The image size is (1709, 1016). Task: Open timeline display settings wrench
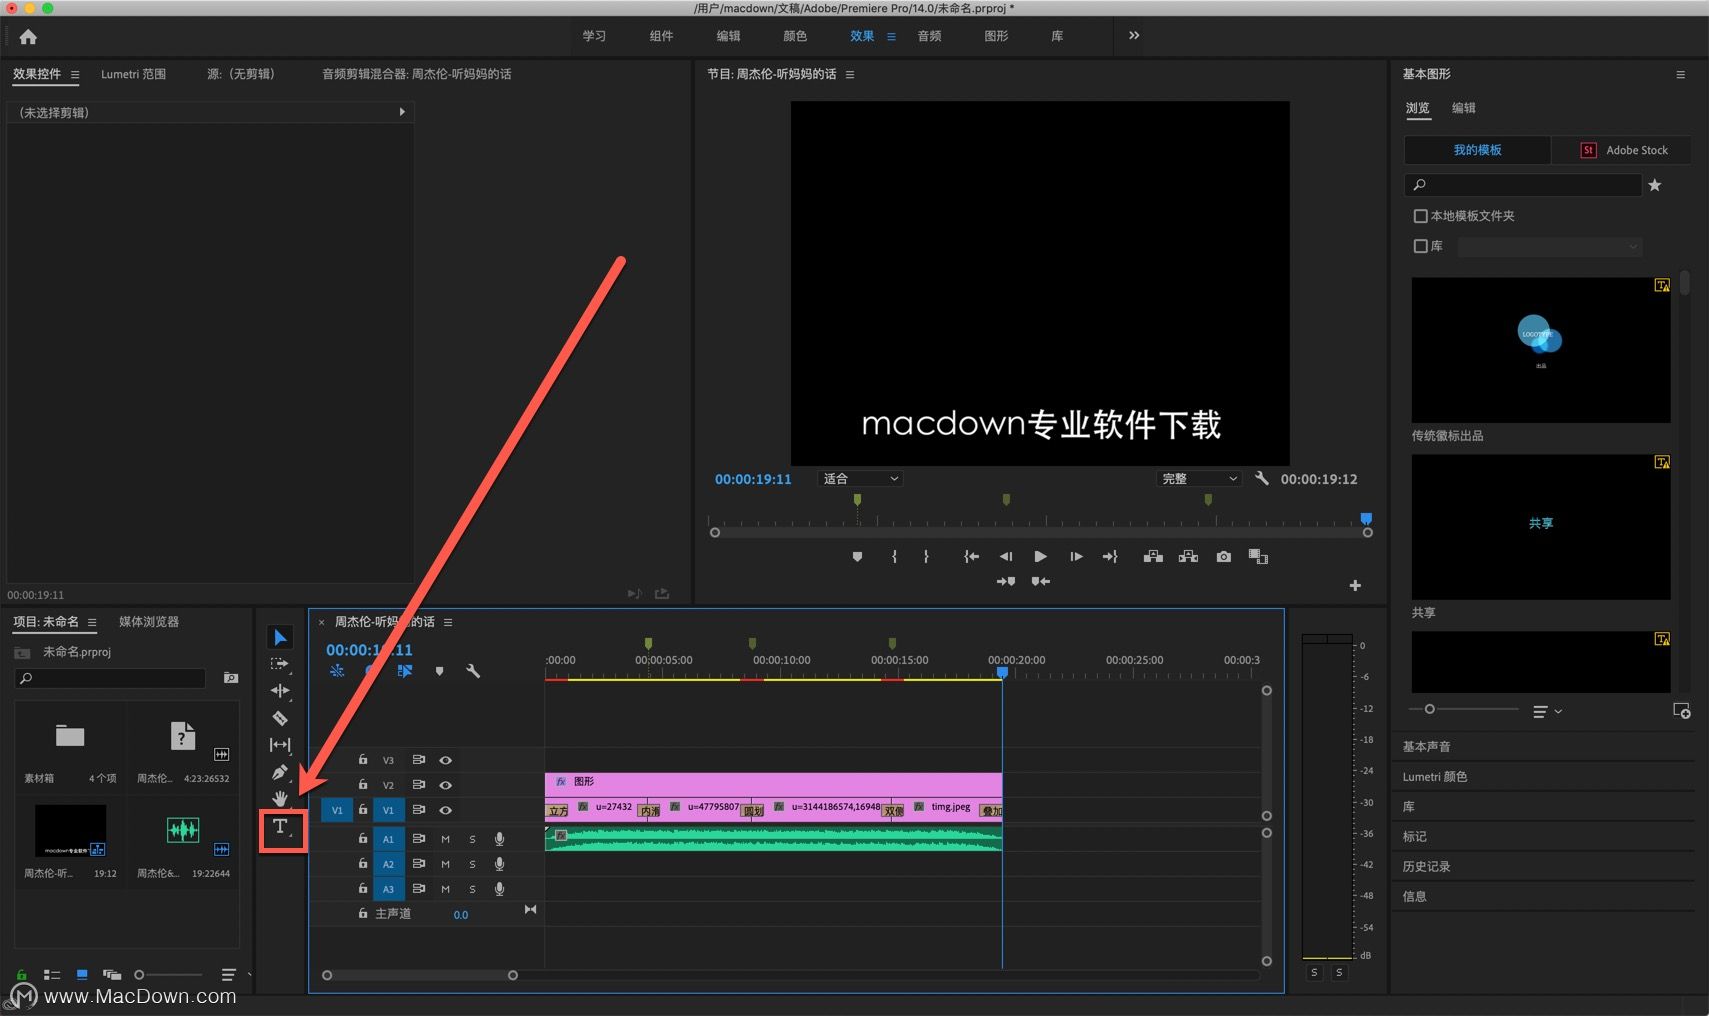[x=473, y=671]
